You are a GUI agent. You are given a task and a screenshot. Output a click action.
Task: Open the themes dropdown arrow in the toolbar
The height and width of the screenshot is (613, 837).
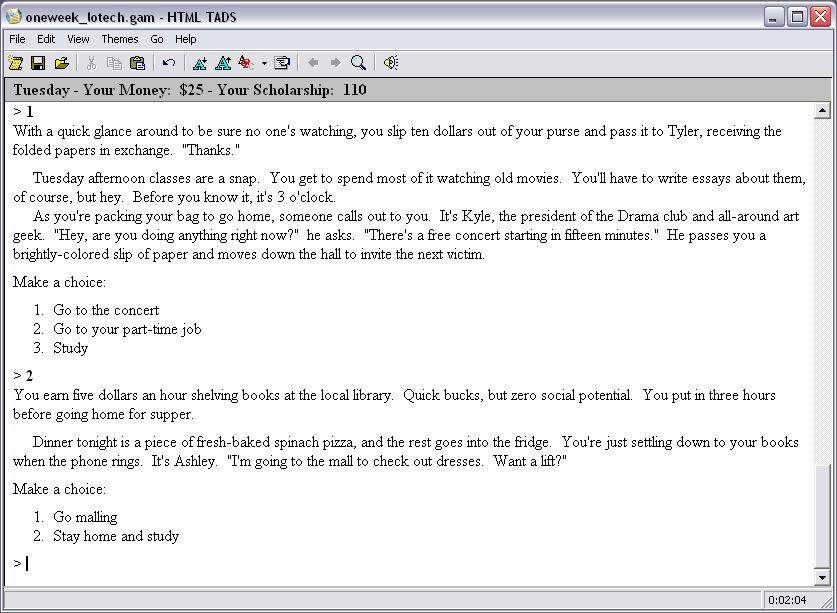(264, 64)
